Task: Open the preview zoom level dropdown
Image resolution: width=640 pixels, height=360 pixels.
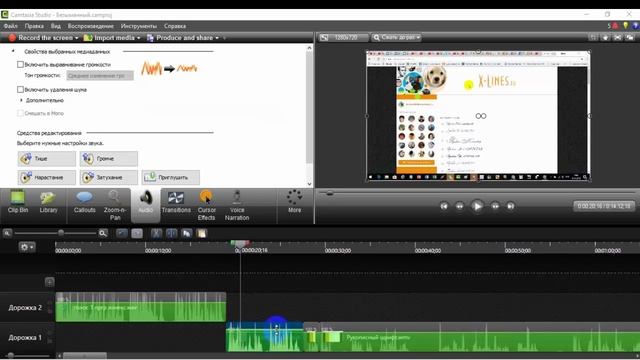Action: [x=396, y=38]
